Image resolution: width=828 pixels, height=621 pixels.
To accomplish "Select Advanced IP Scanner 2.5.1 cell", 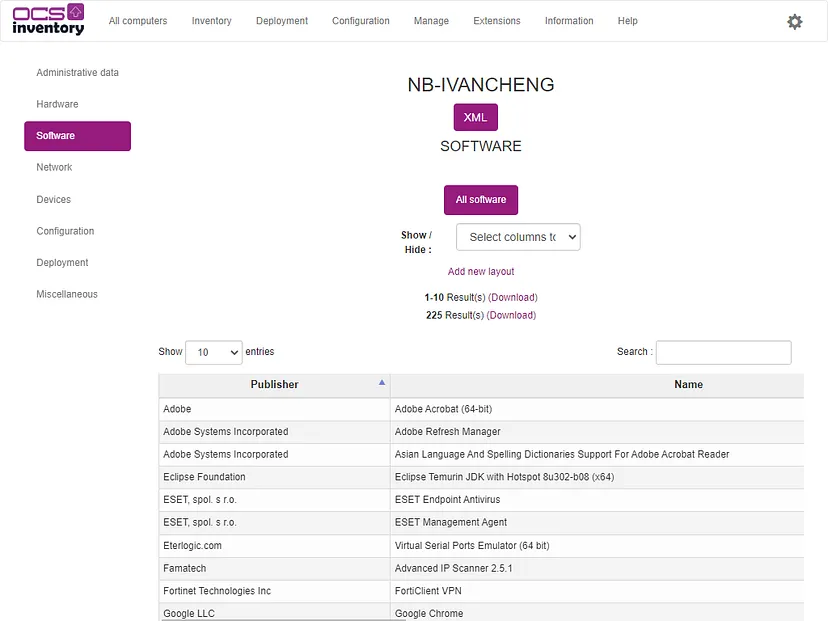I will (597, 568).
